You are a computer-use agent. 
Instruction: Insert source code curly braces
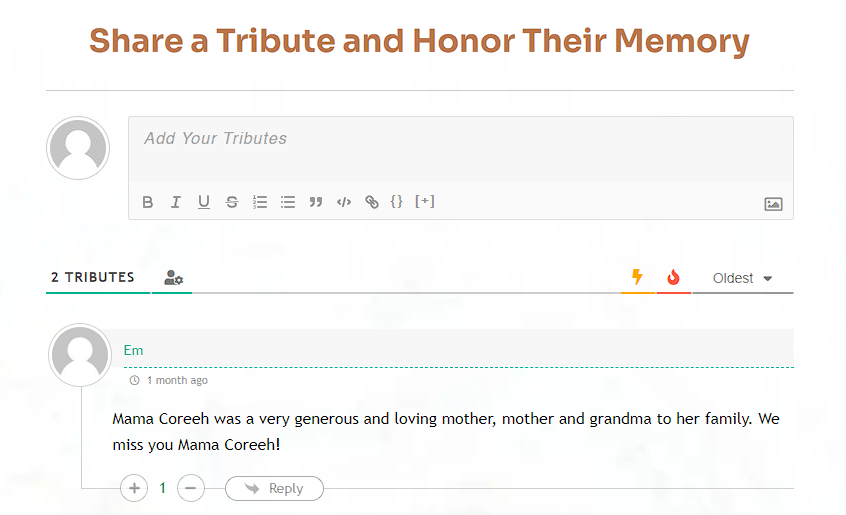pos(397,202)
